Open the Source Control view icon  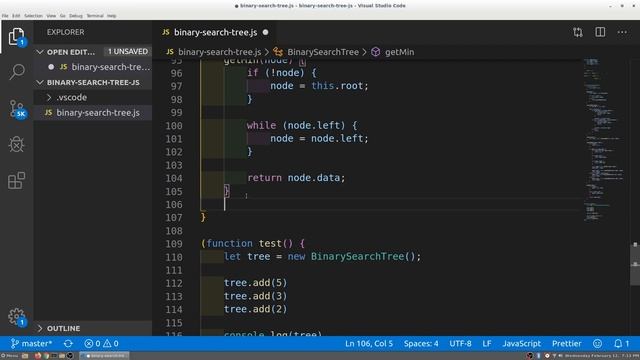coord(17,109)
